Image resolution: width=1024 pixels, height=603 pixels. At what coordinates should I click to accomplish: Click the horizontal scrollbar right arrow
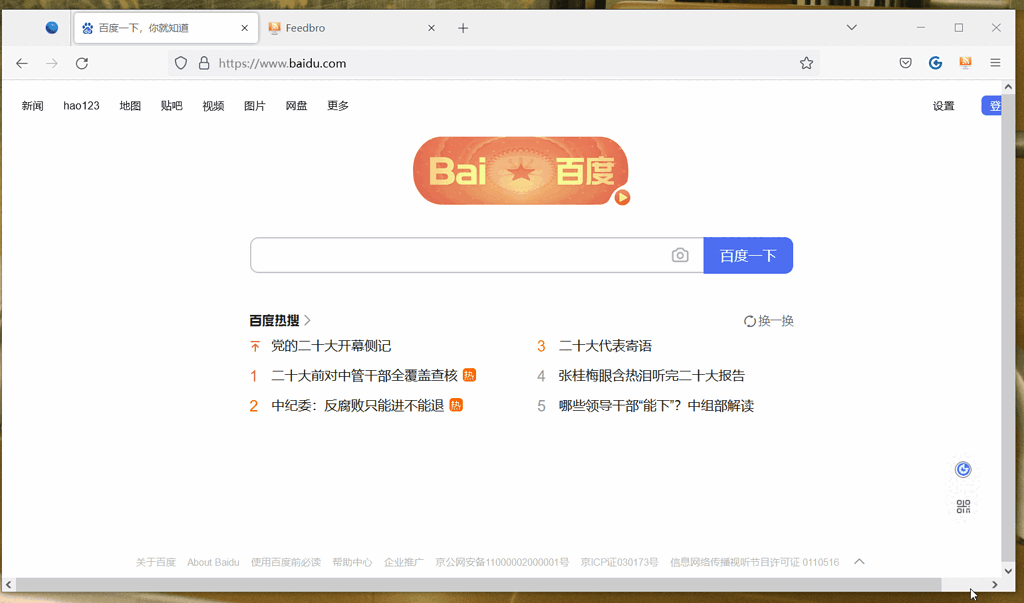[x=995, y=585]
